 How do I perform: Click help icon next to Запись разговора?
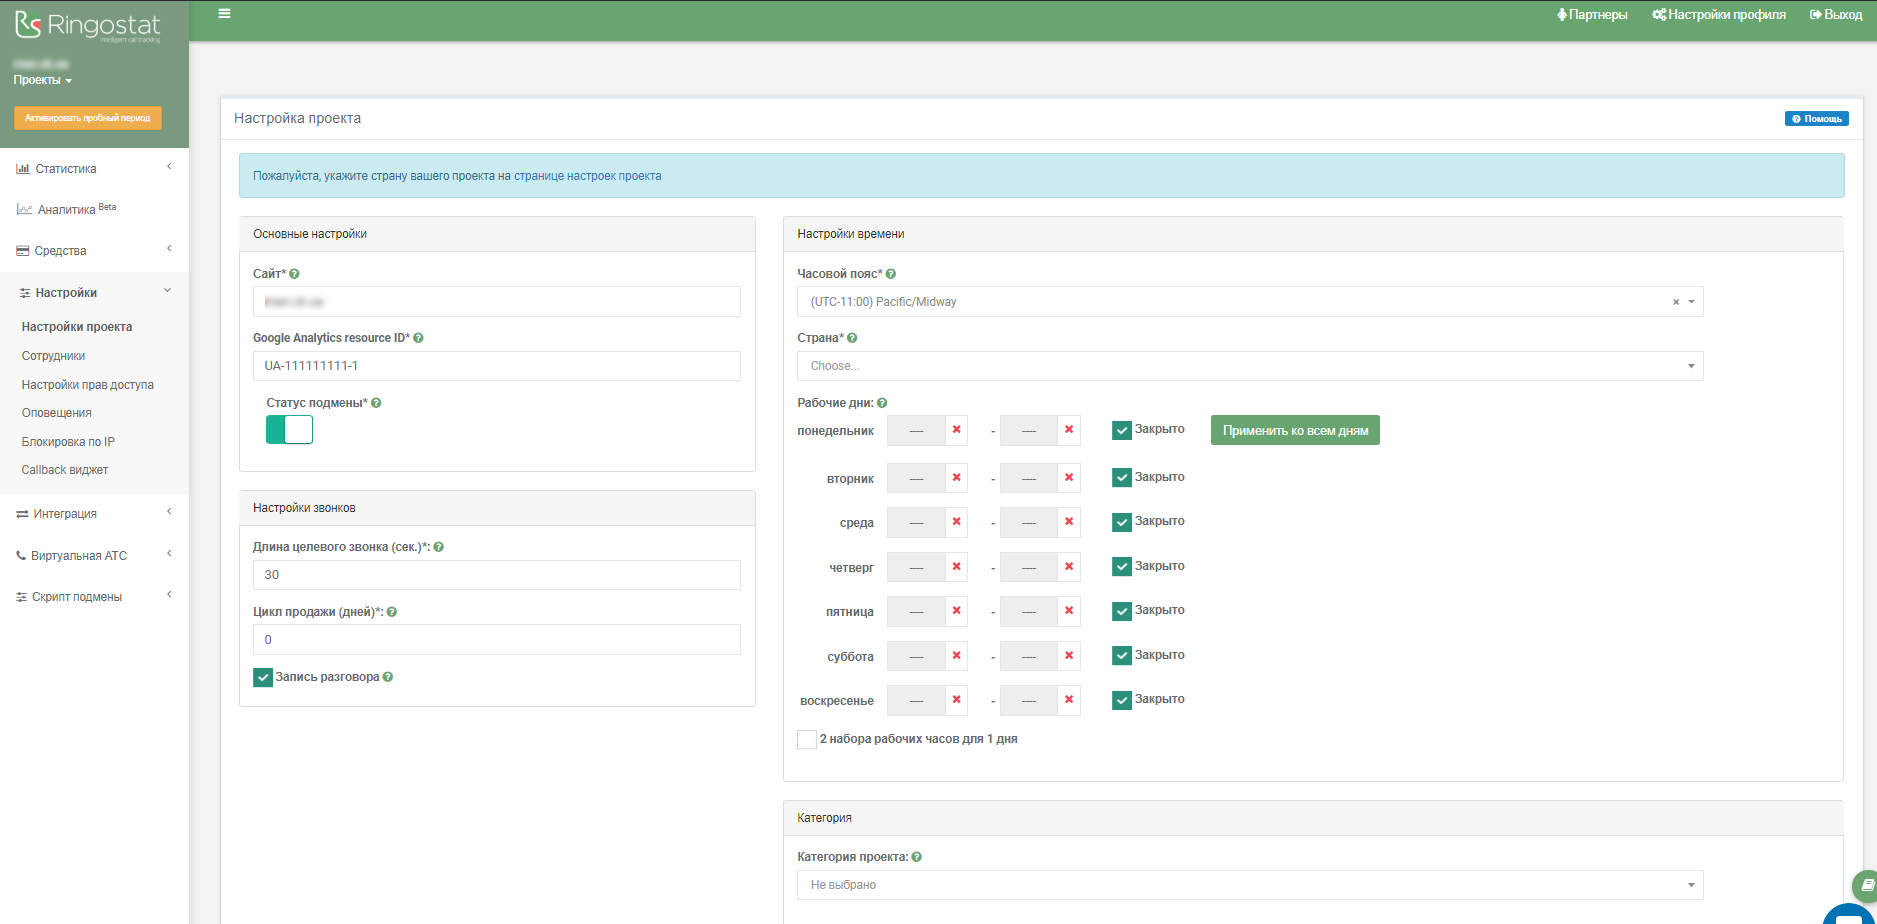pos(388,677)
